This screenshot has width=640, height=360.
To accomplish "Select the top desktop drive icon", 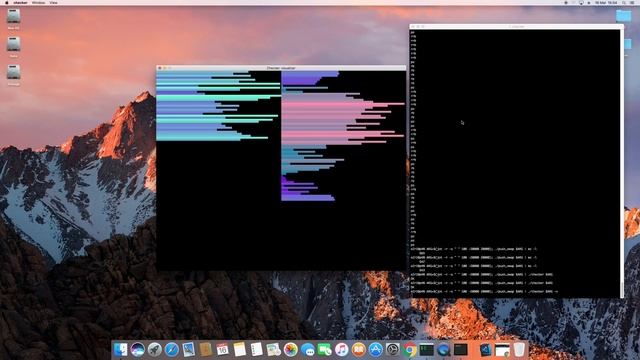I will [13, 16].
